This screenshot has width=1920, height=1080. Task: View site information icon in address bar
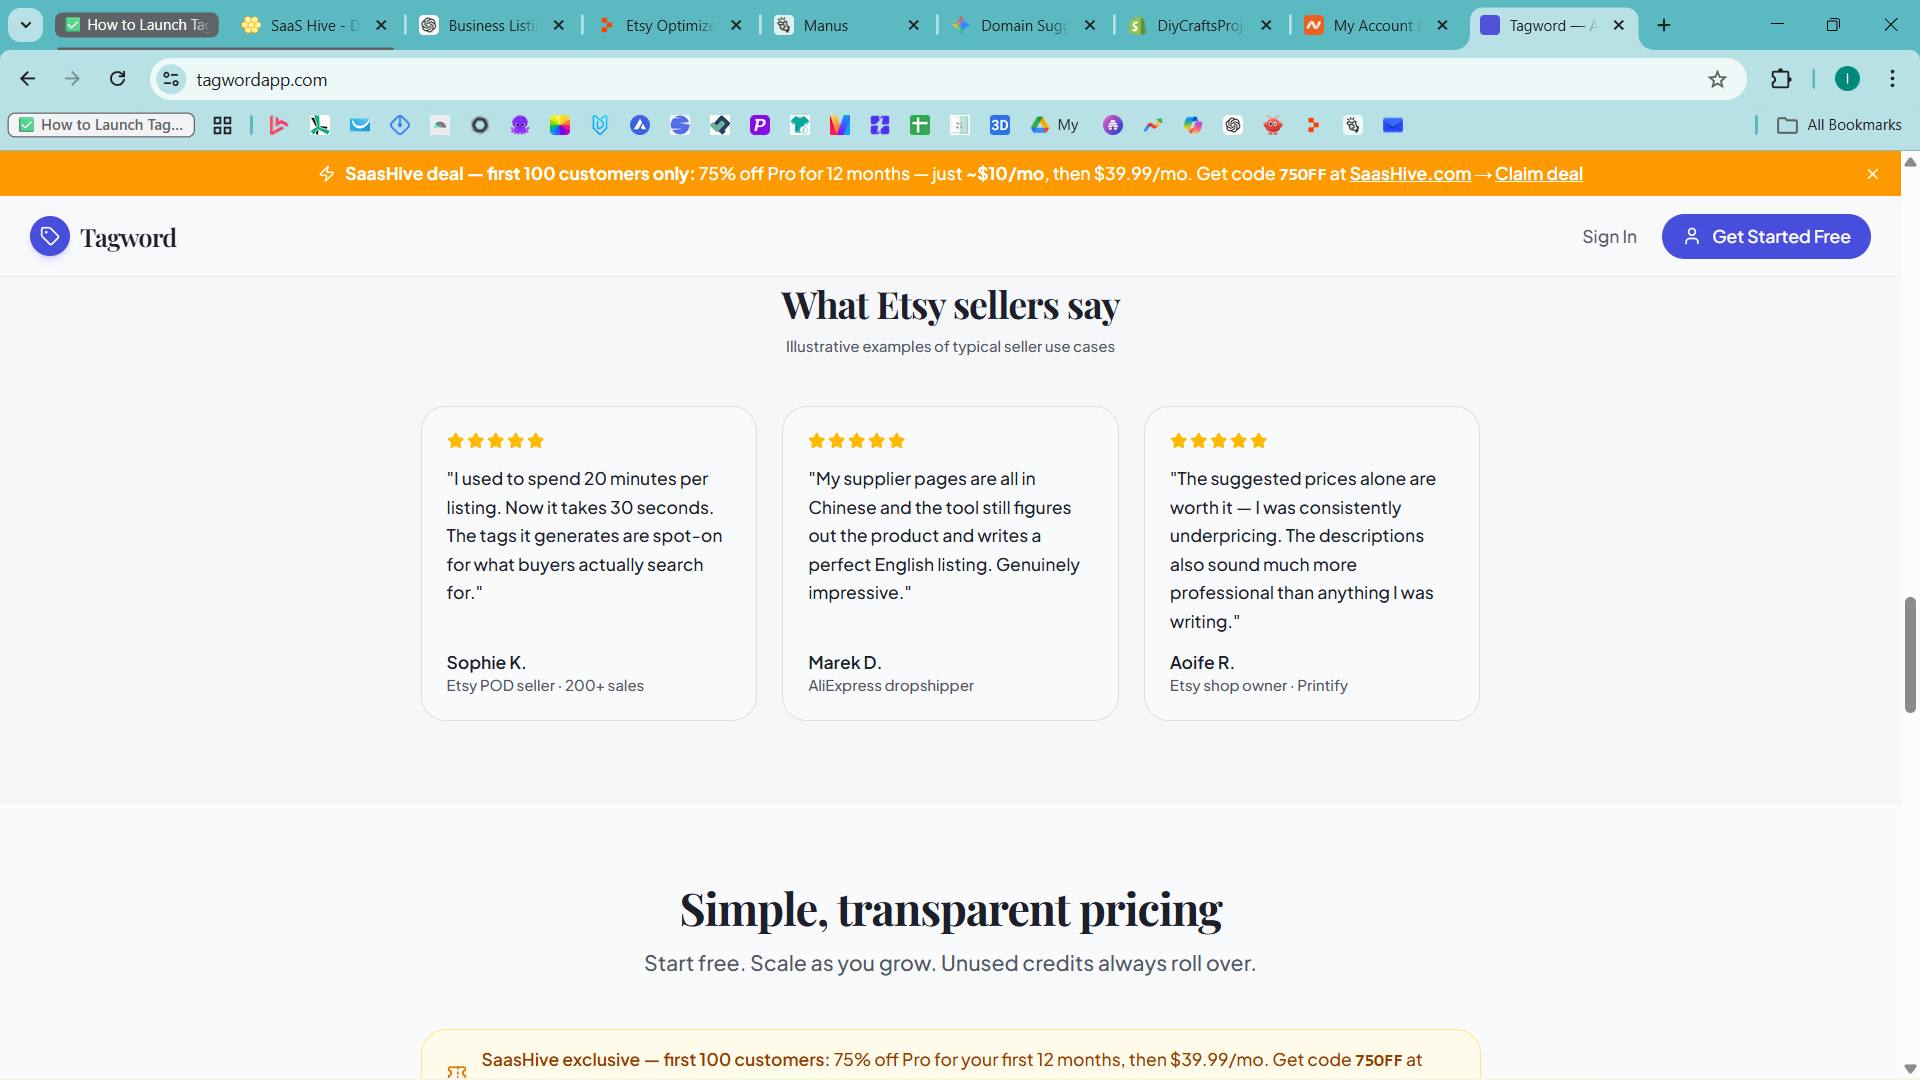171,79
